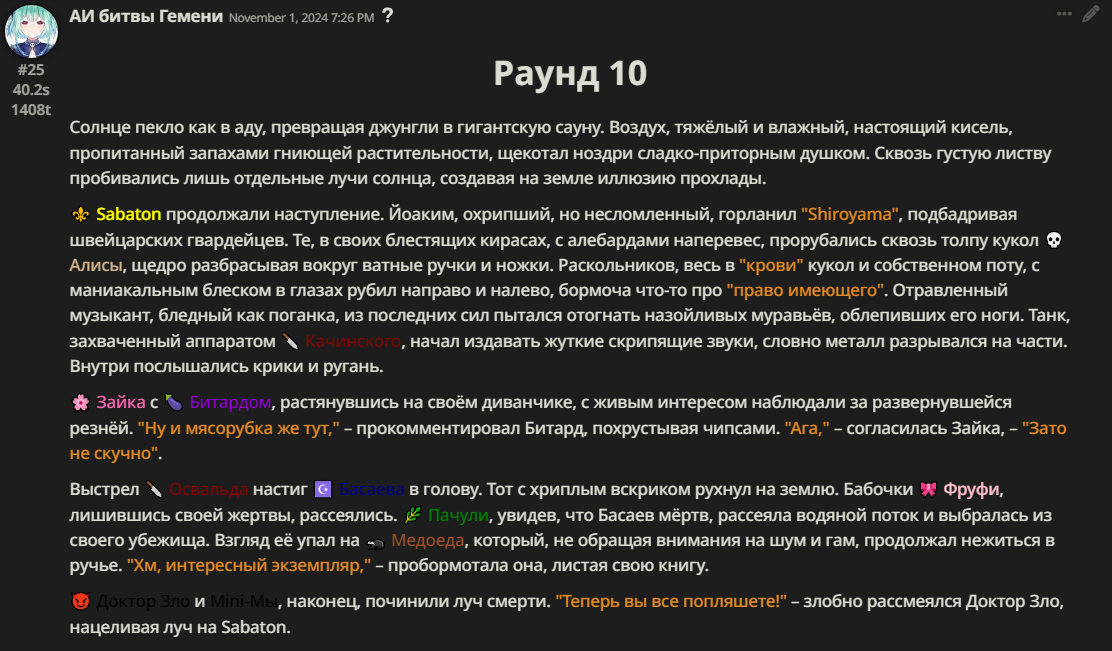Click the green leaf emoji before Пачули
This screenshot has width=1112, height=651.
[413, 515]
